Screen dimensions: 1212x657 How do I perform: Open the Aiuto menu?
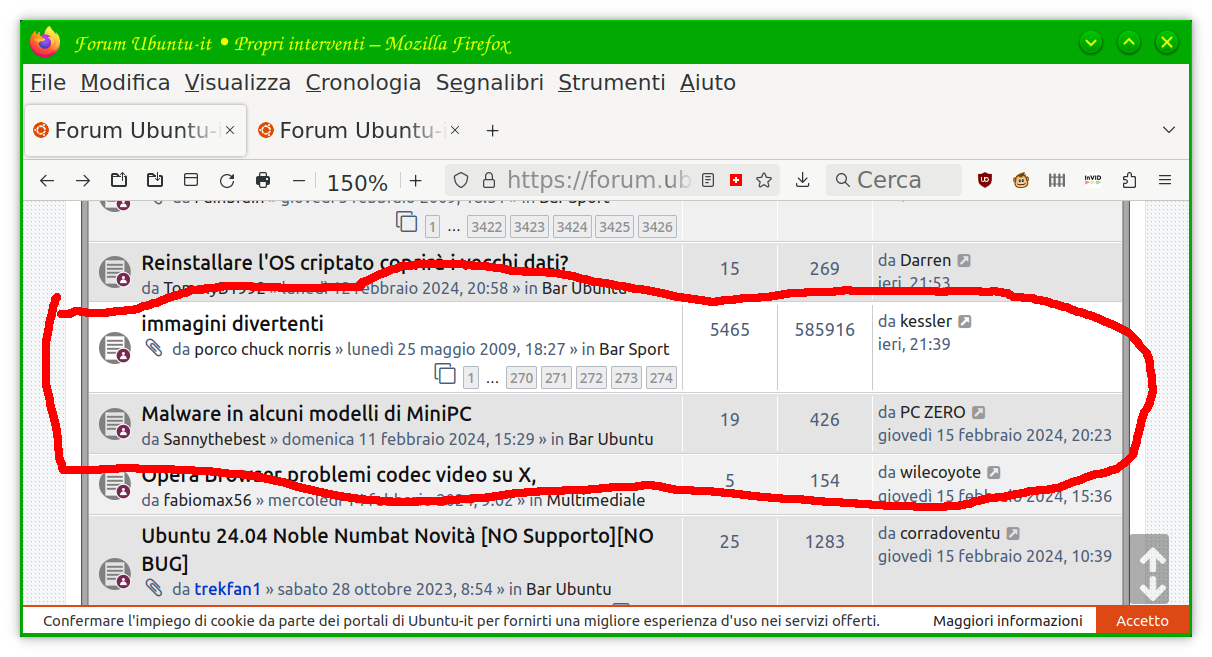click(708, 83)
